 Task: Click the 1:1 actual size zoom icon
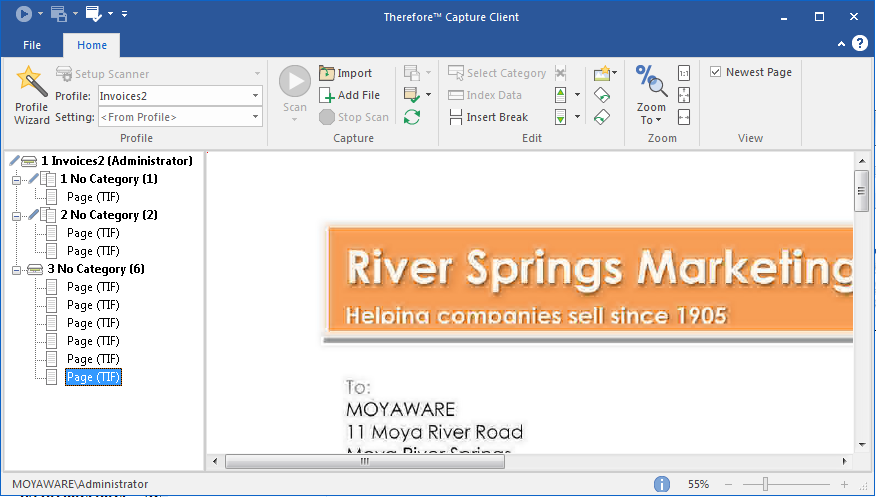[684, 73]
